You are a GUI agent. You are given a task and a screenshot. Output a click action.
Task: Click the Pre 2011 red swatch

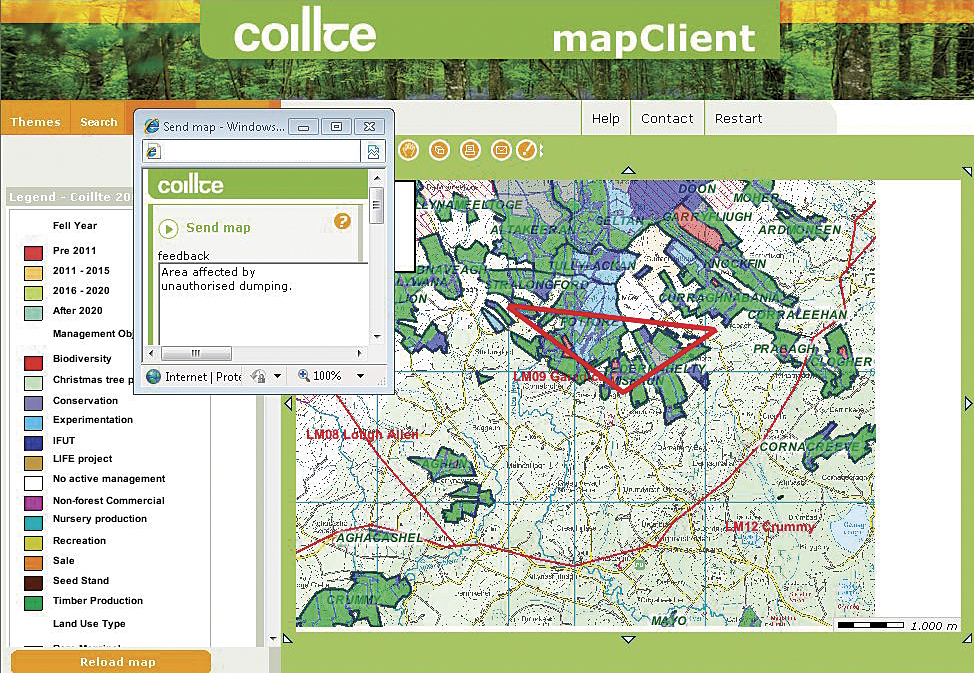[34, 253]
